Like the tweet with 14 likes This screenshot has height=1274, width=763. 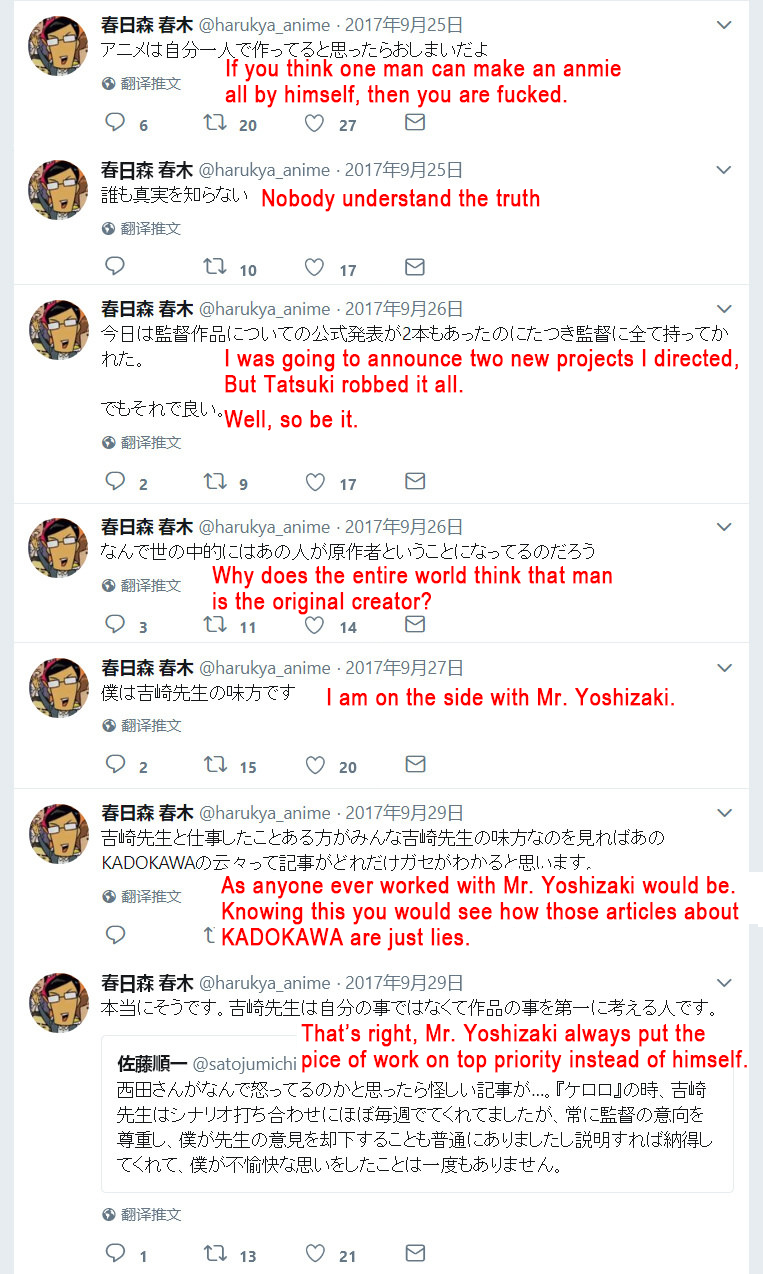click(x=314, y=625)
